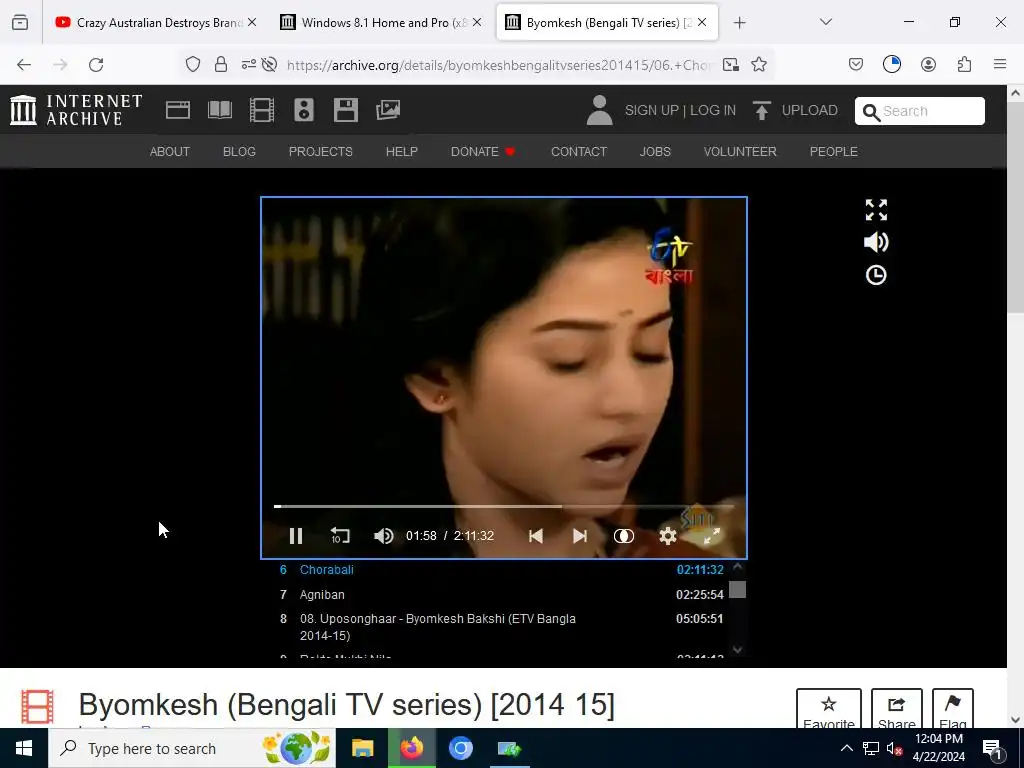Expand the list all tabs chevron

pos(826,22)
